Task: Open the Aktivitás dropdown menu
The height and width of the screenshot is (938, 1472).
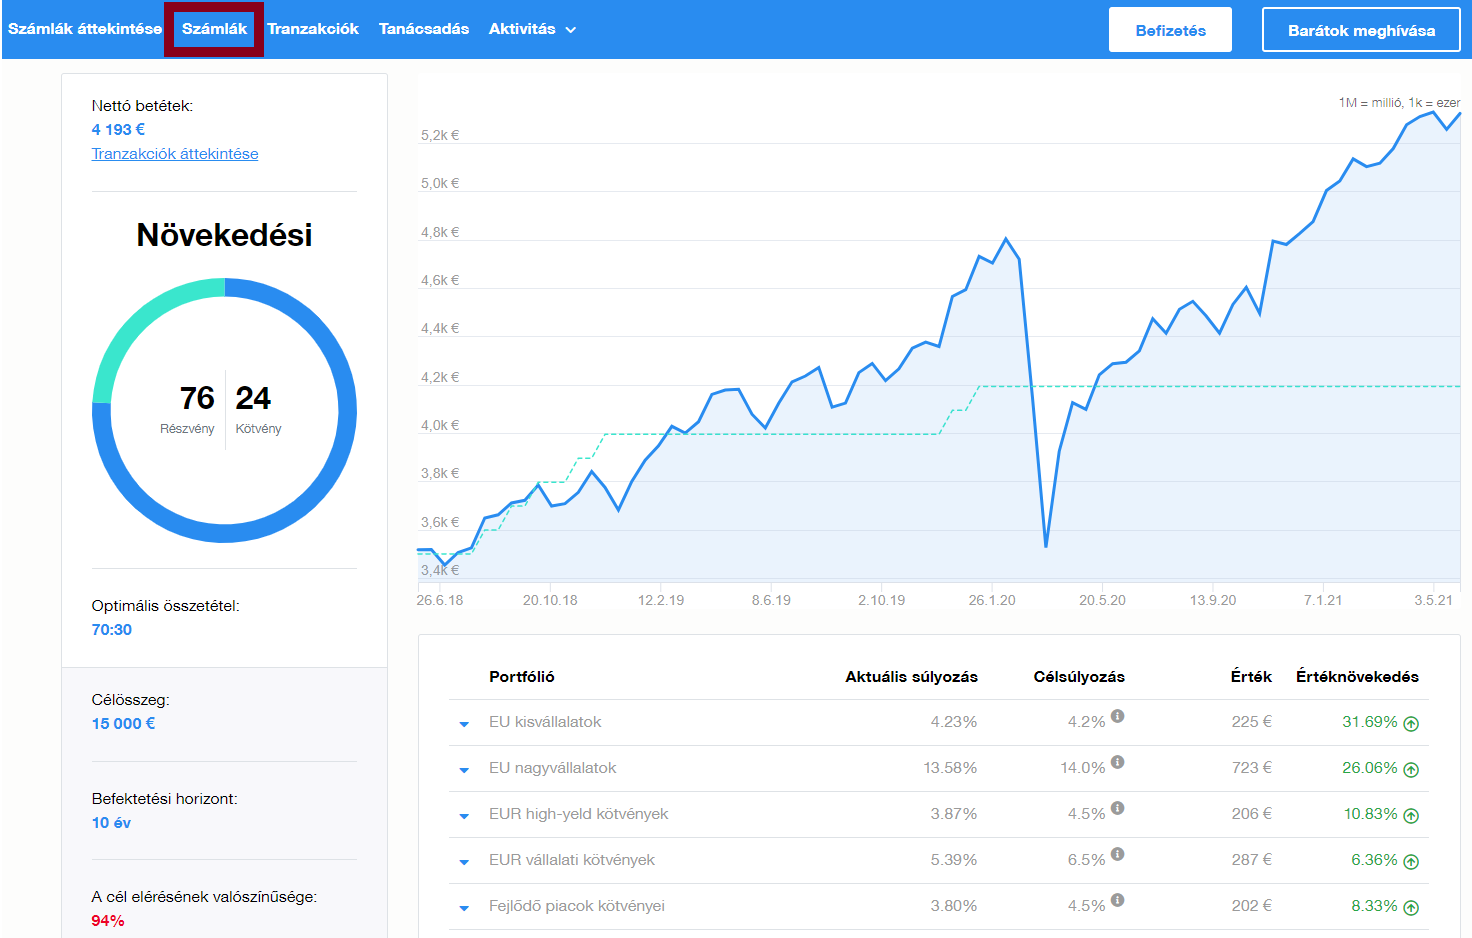Action: click(532, 29)
